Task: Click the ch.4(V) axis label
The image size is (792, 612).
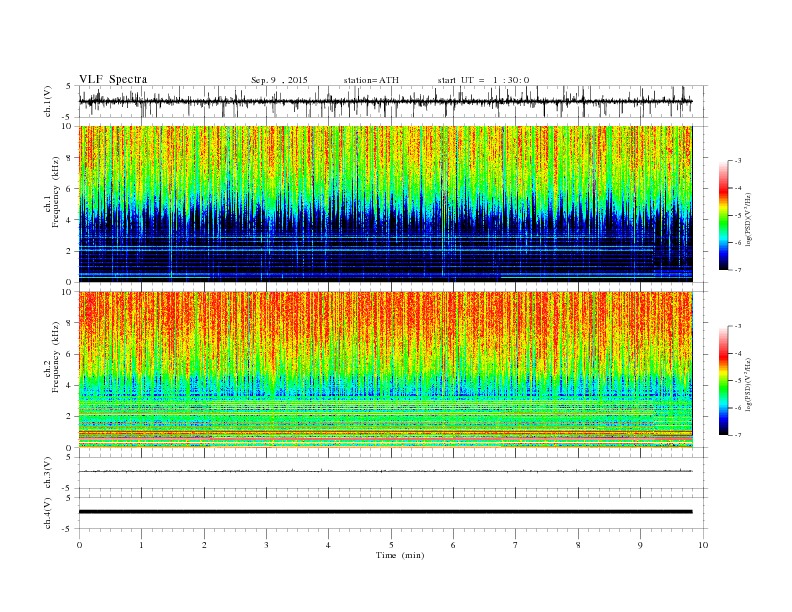Action: tap(48, 513)
